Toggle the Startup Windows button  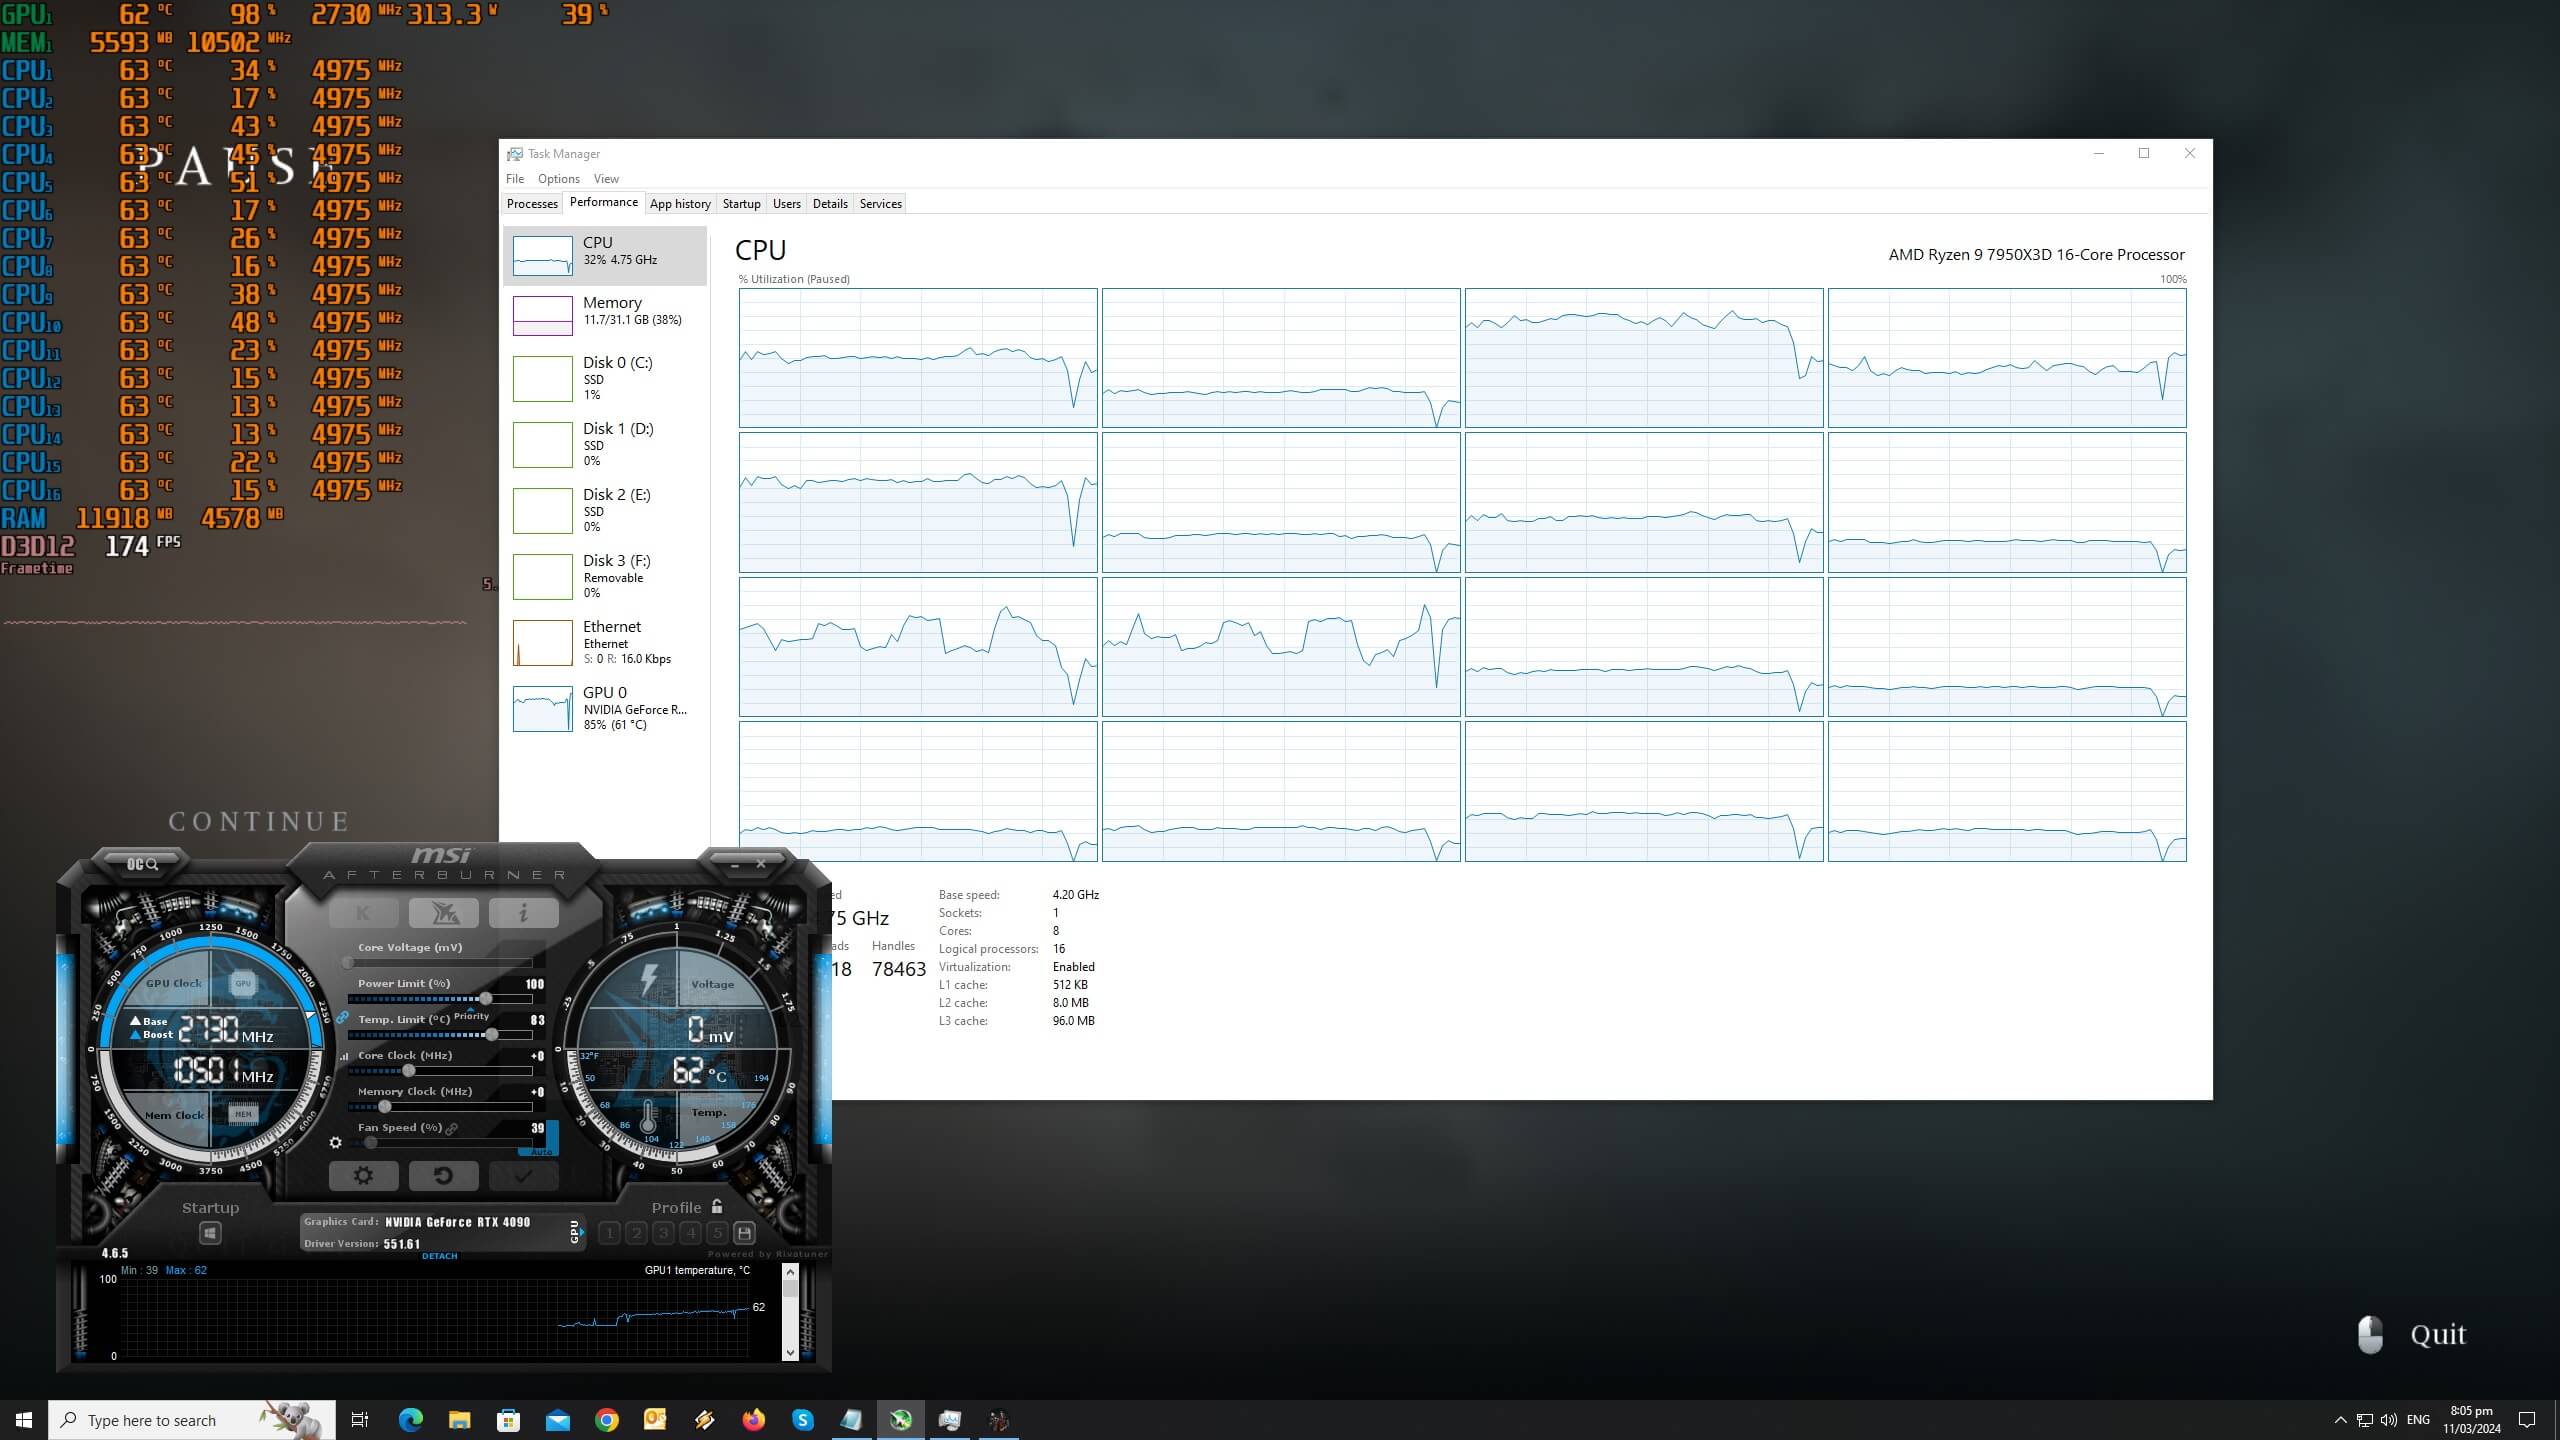(210, 1233)
